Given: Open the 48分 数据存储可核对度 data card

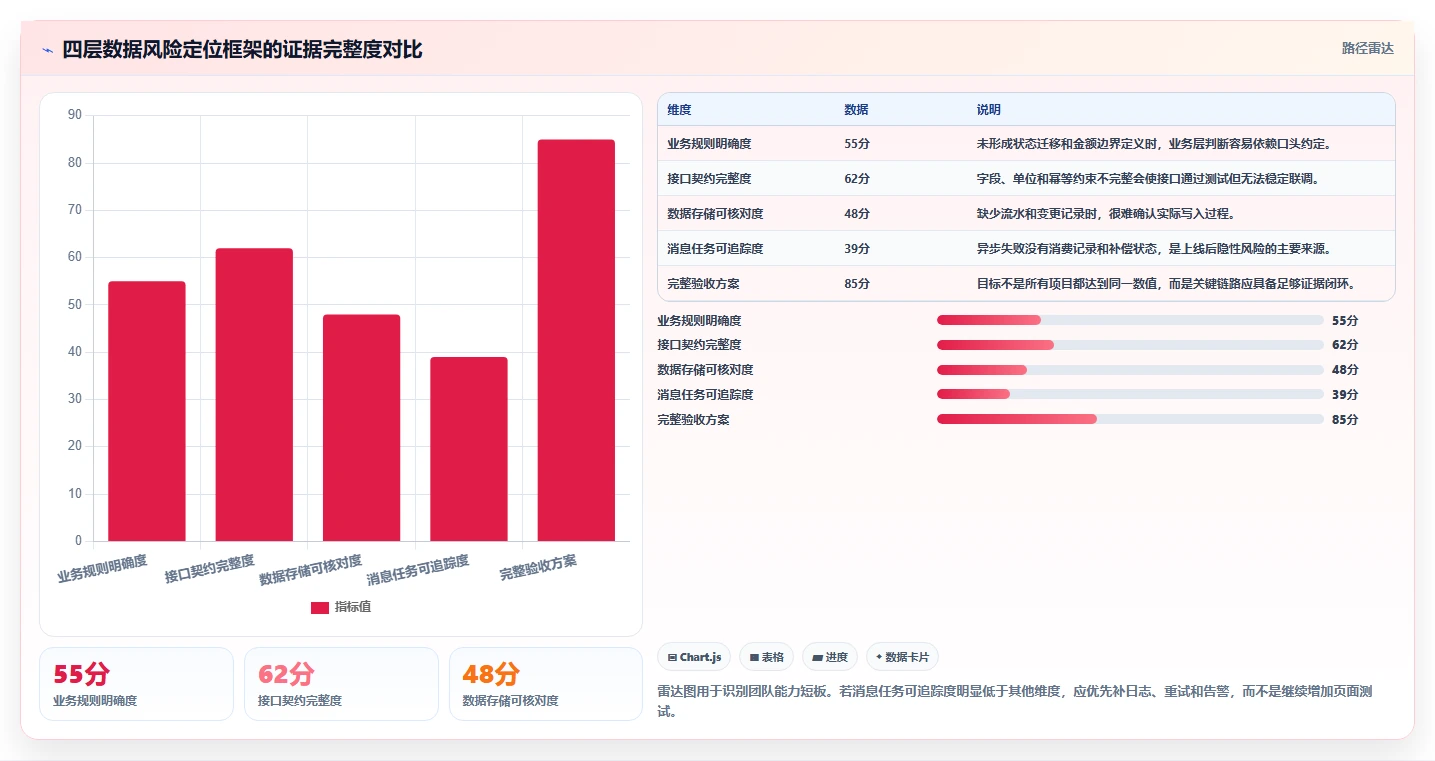Looking at the screenshot, I should 546,684.
